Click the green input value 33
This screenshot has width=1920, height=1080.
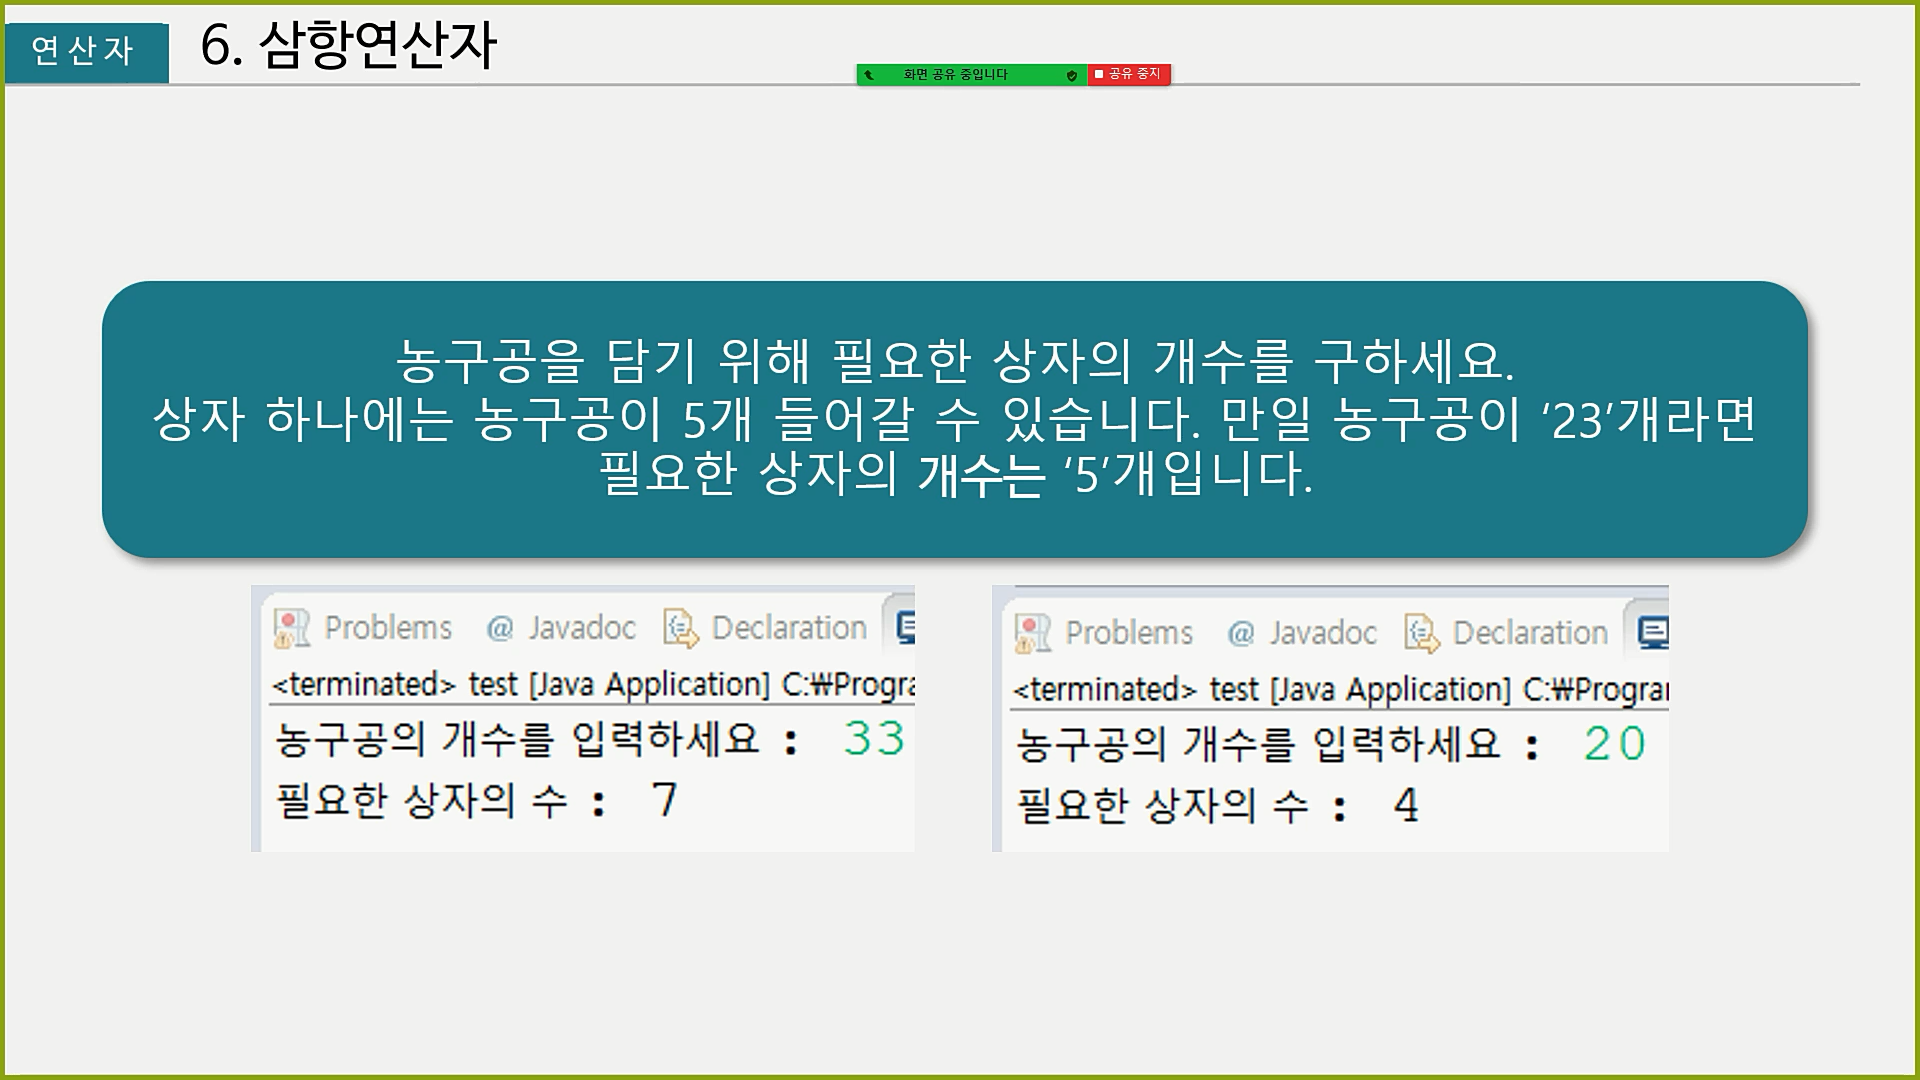874,739
